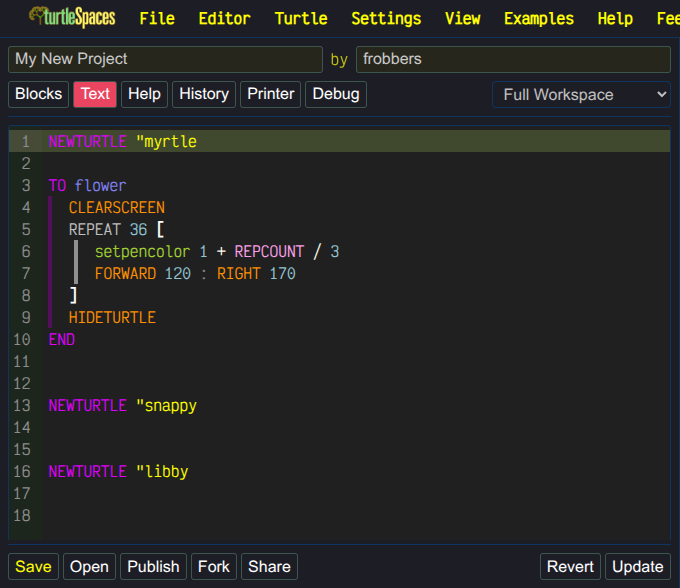Publish the project
This screenshot has width=680, height=588.
click(x=154, y=566)
